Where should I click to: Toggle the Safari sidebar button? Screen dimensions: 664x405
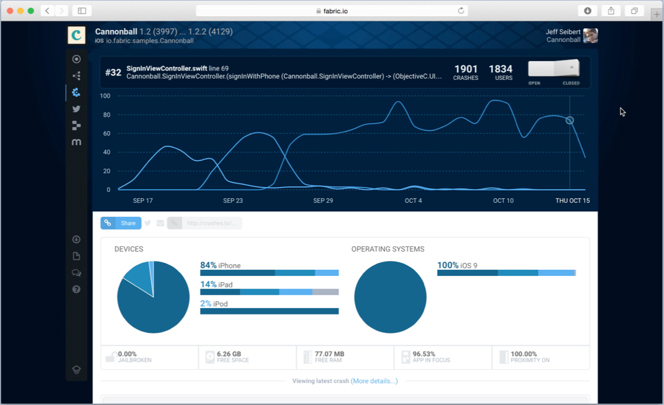82,11
